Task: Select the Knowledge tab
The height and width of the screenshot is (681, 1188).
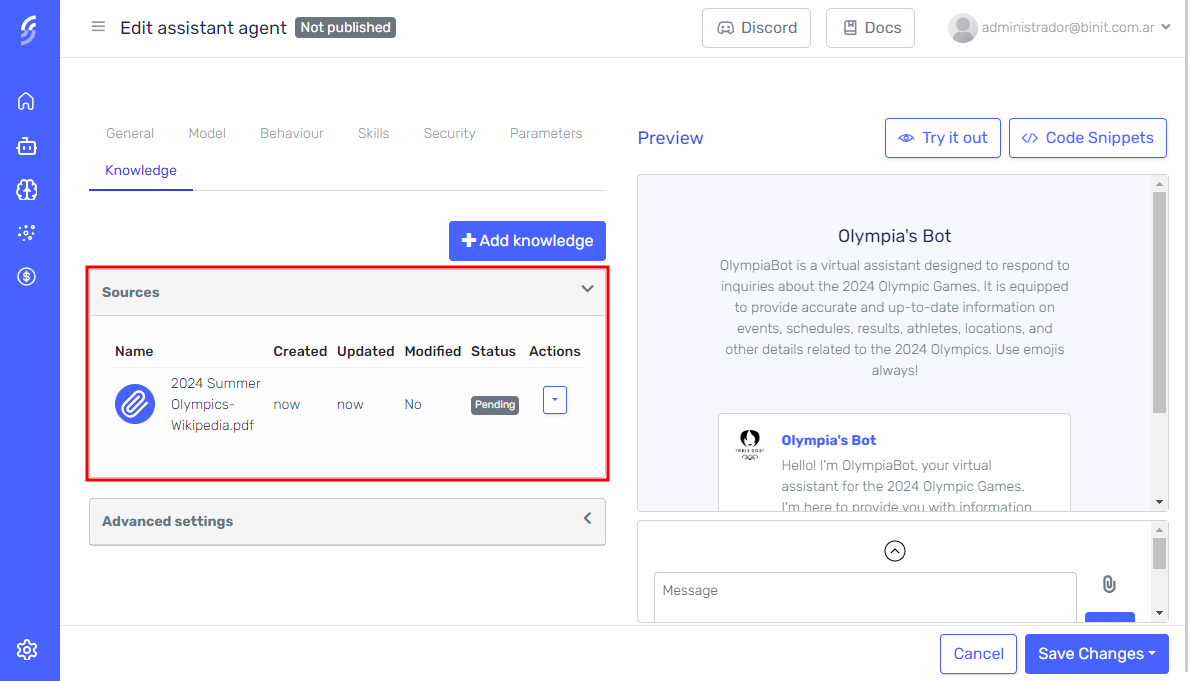Action: pos(141,170)
